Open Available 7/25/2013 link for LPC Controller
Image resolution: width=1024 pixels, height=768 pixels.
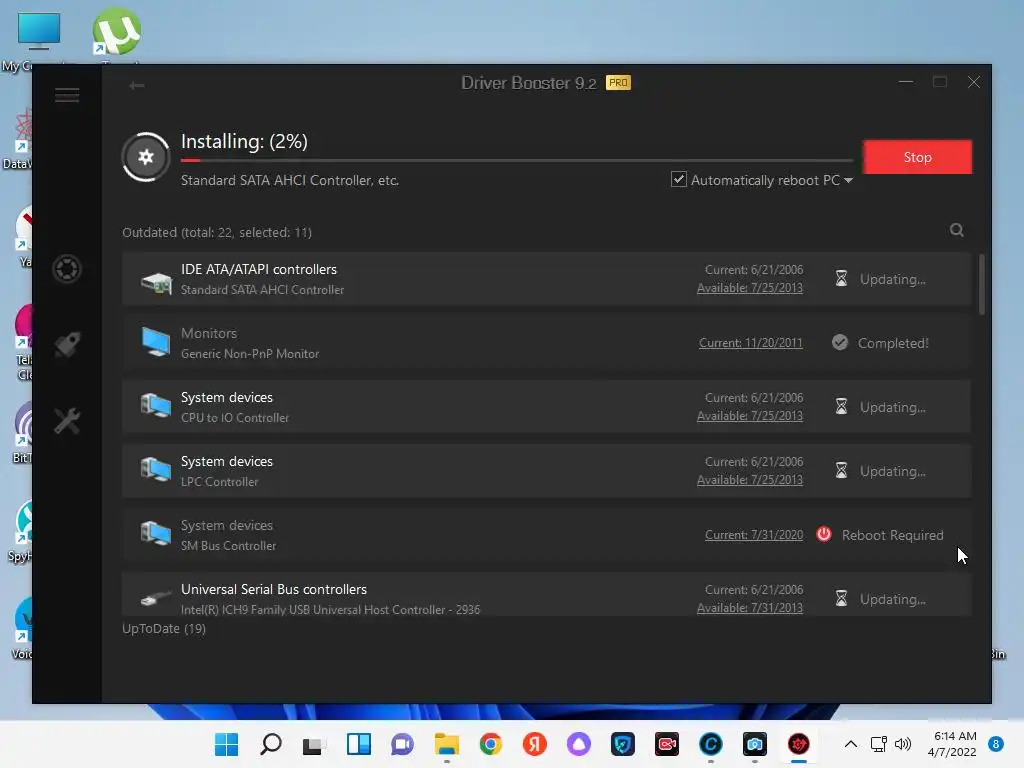coord(750,479)
